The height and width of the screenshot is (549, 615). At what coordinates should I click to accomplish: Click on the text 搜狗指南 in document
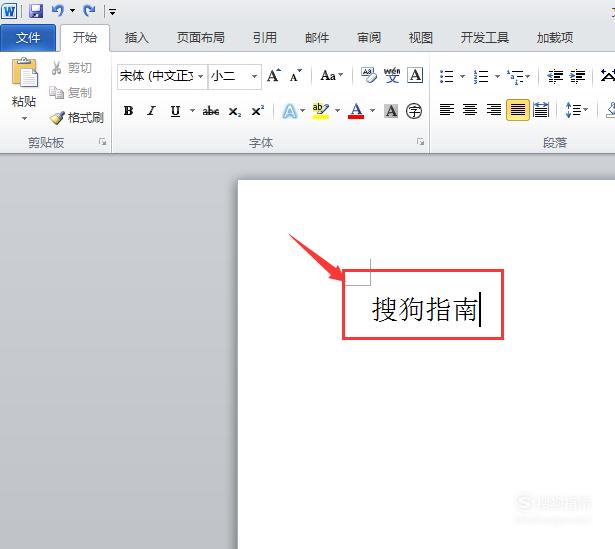pyautogui.click(x=425, y=309)
